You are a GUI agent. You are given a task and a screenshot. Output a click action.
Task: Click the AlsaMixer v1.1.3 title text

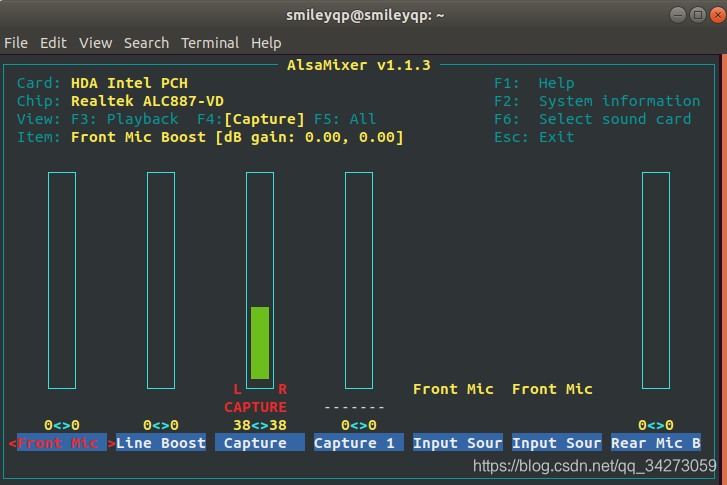click(x=359, y=65)
